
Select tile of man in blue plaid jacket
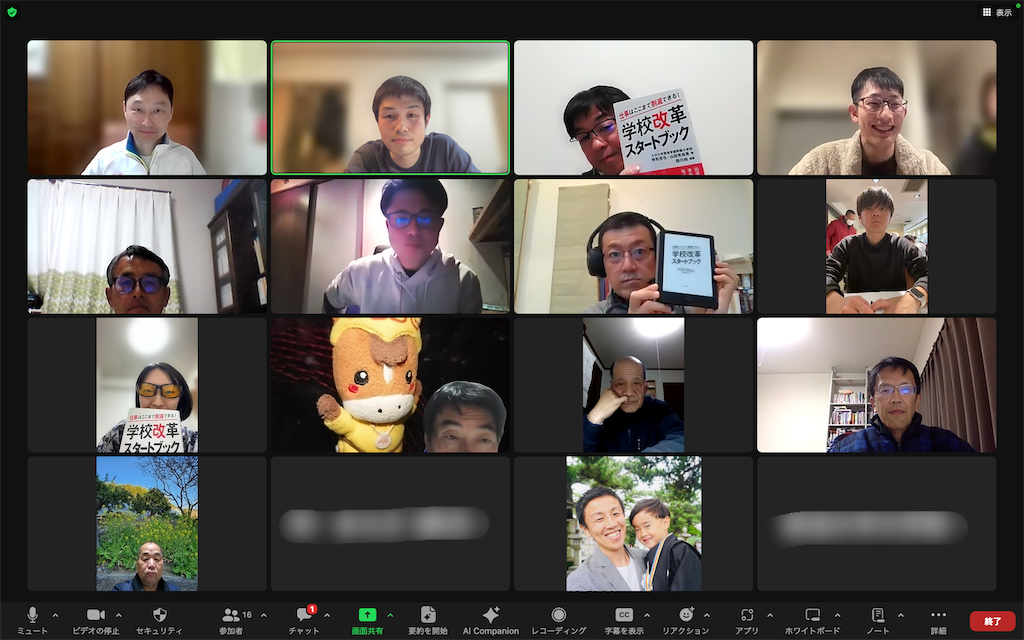click(876, 385)
